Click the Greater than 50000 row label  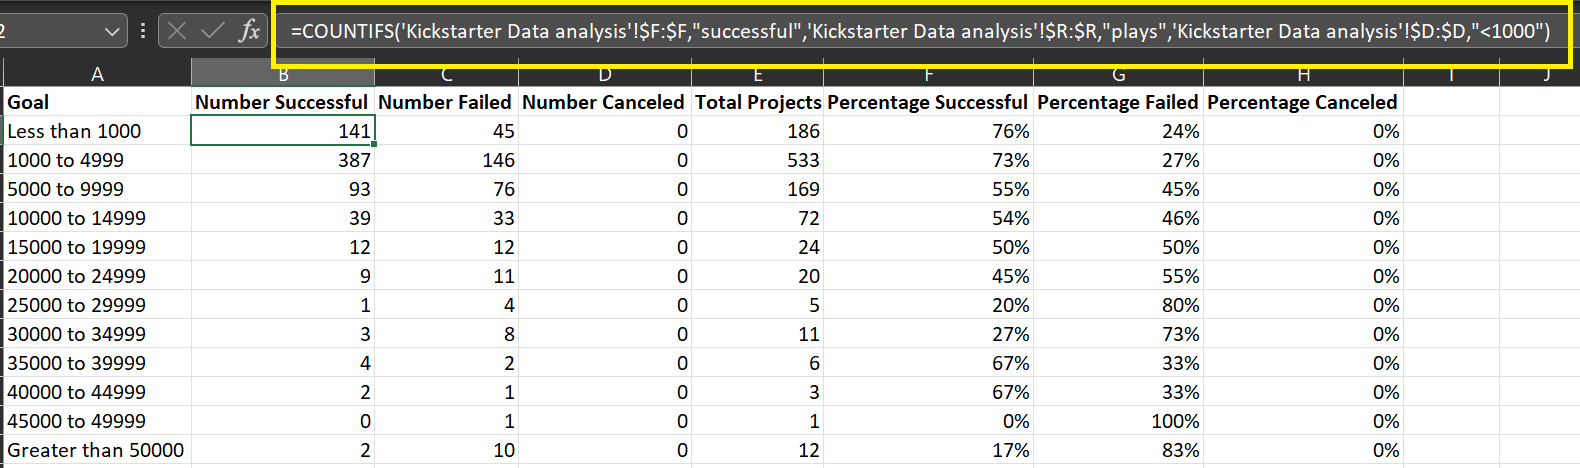coord(96,450)
